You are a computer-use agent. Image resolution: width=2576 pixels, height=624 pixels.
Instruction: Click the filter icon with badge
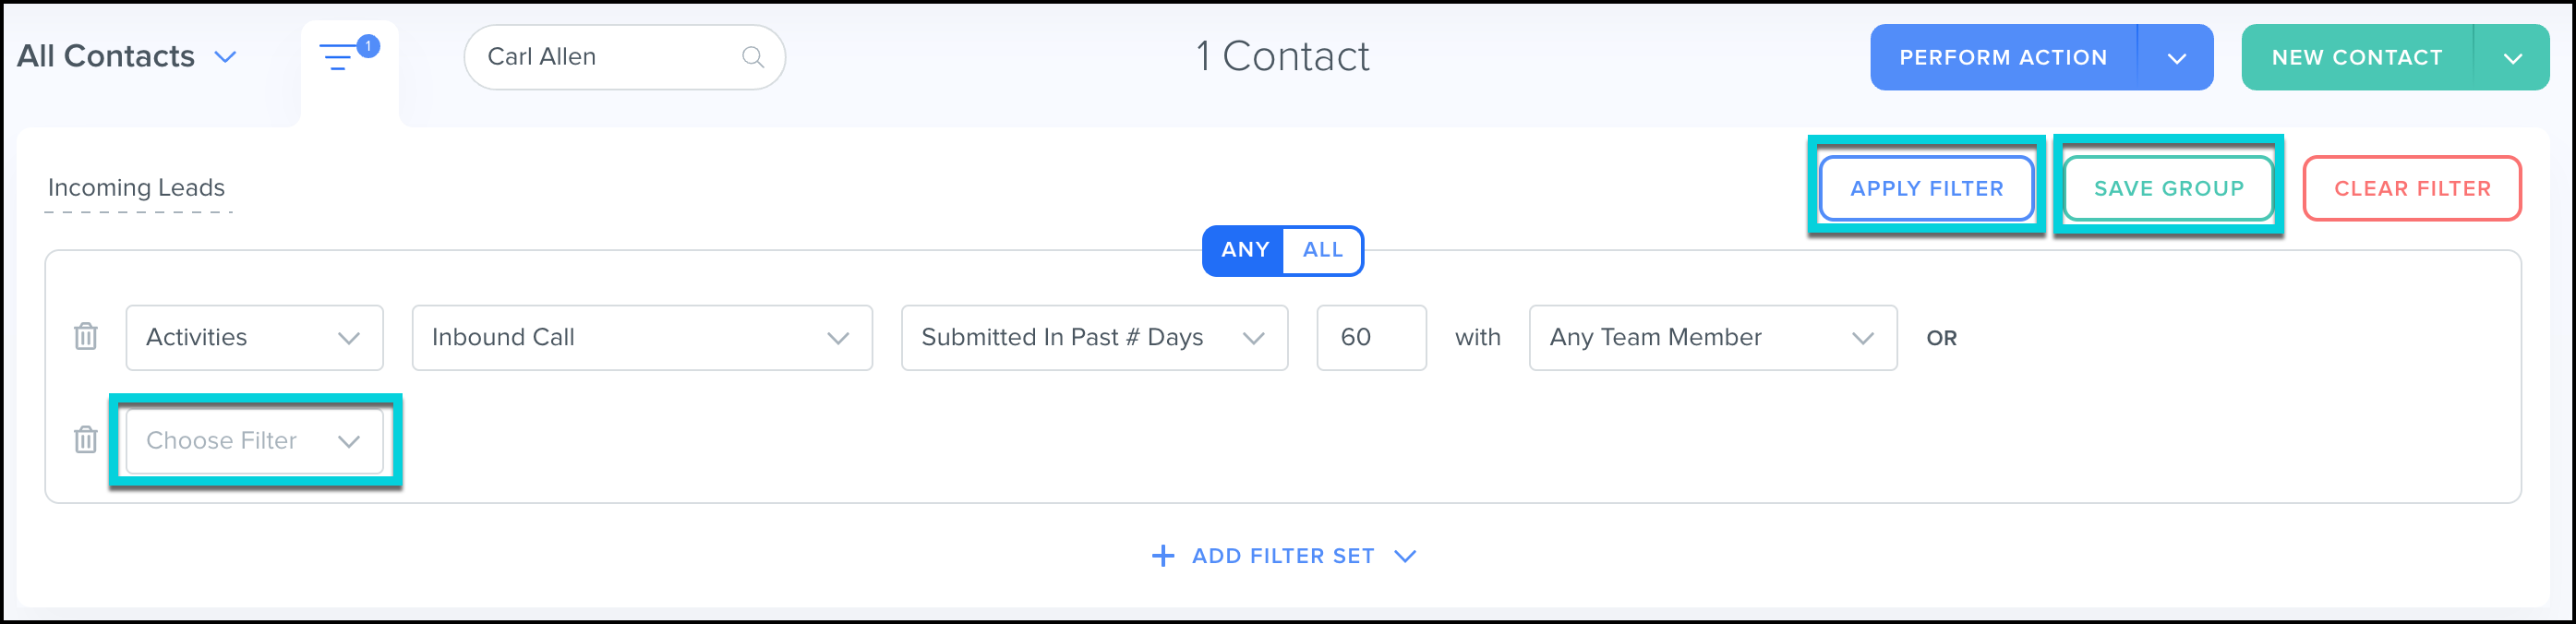(342, 58)
